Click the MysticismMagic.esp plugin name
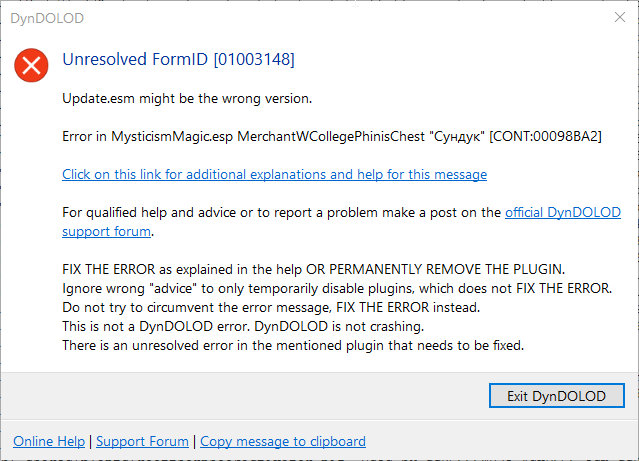The width and height of the screenshot is (639, 461). pos(172,136)
